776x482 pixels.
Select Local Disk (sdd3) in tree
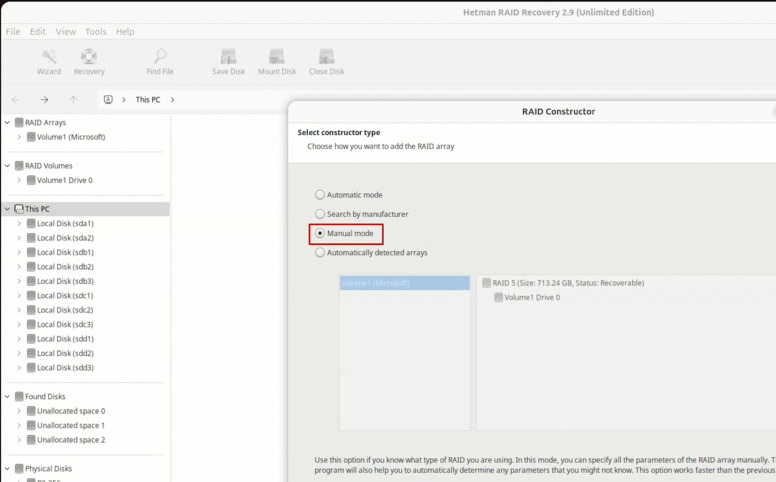pos(65,367)
